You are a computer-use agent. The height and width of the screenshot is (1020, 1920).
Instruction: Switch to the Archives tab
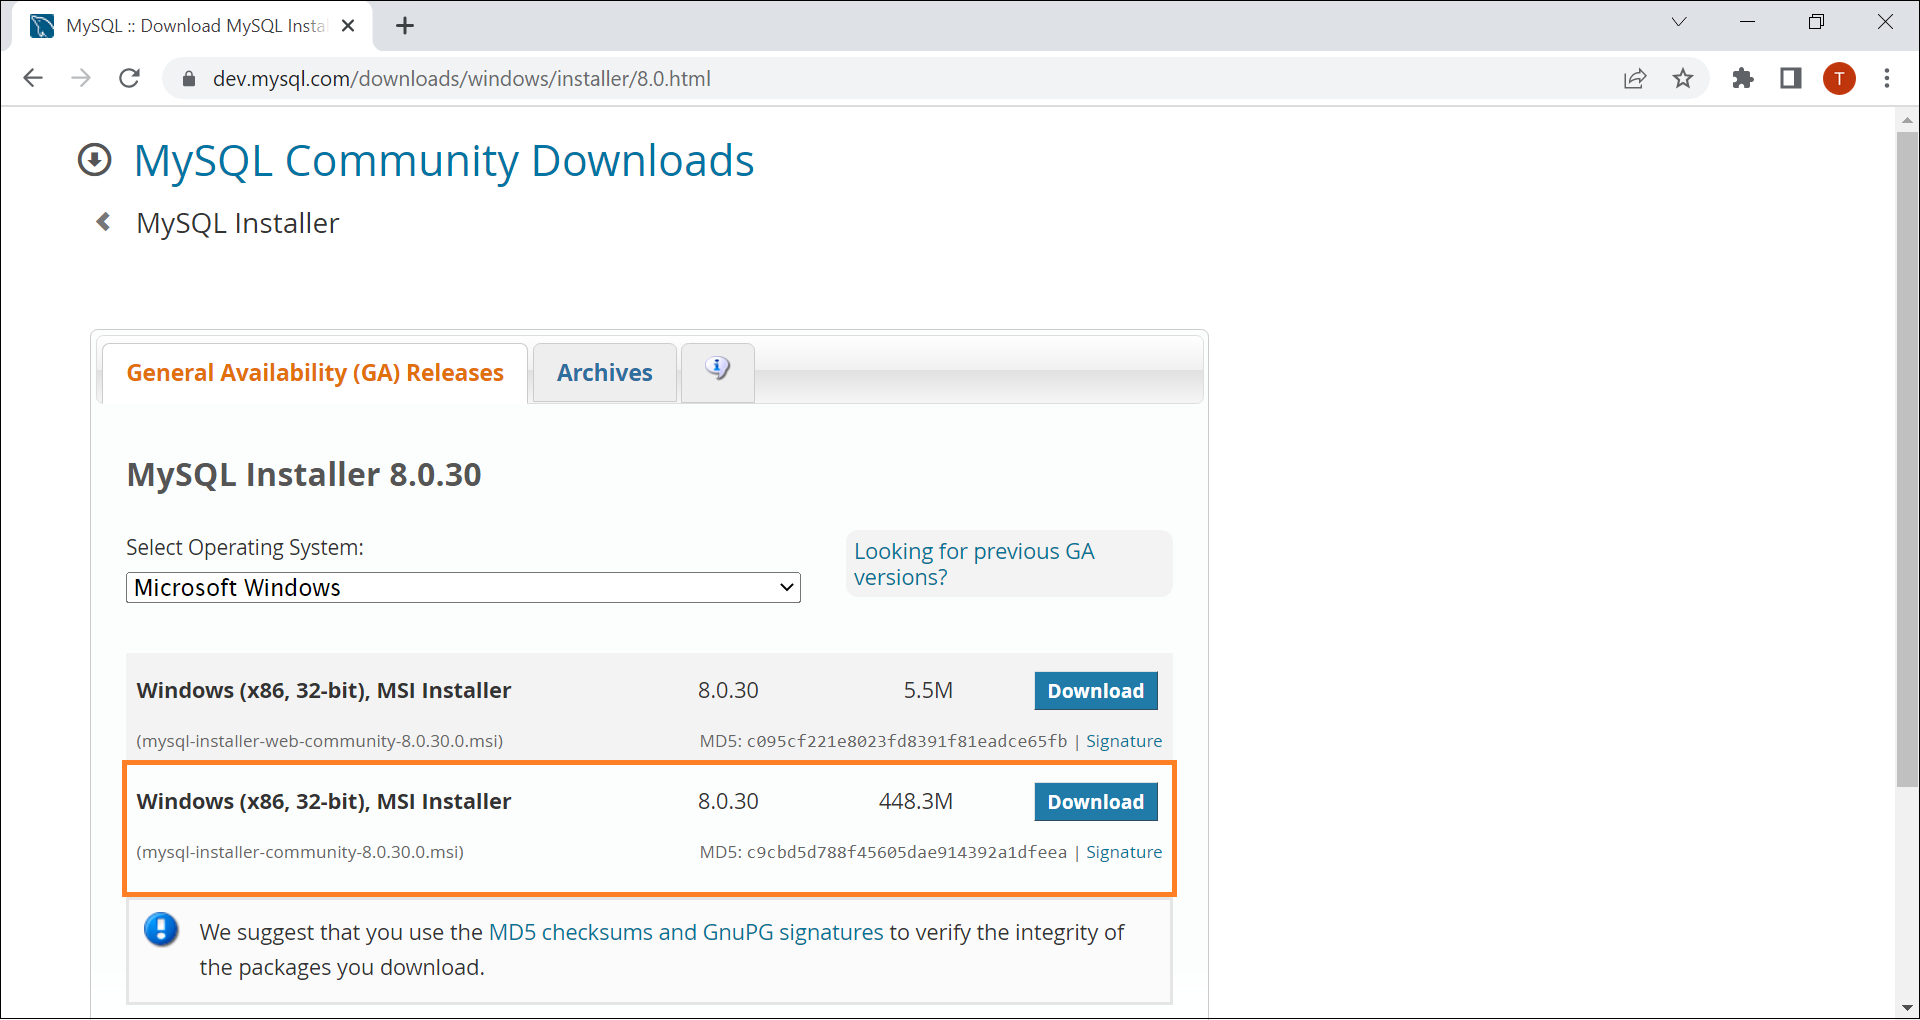[605, 373]
